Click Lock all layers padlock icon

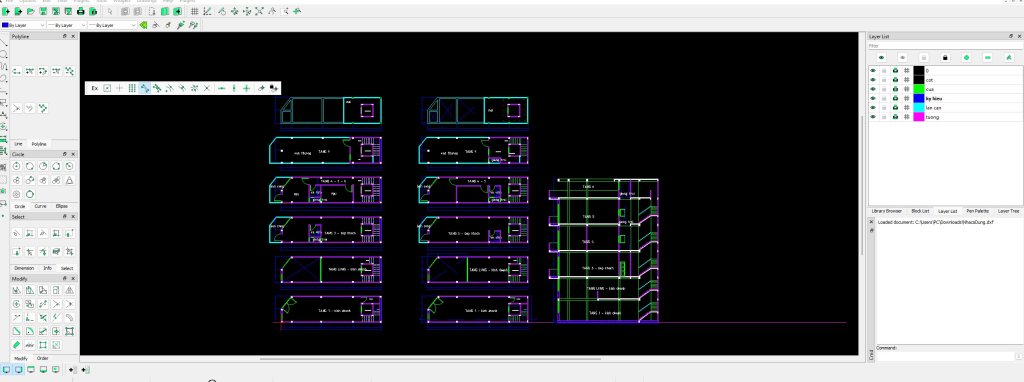(945, 57)
